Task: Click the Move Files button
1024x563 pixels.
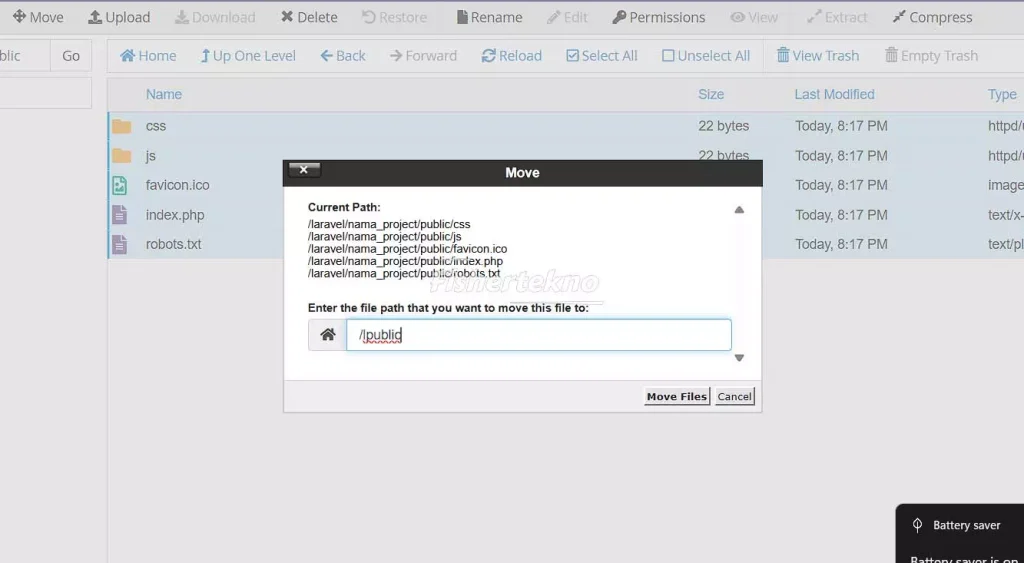Action: click(676, 397)
